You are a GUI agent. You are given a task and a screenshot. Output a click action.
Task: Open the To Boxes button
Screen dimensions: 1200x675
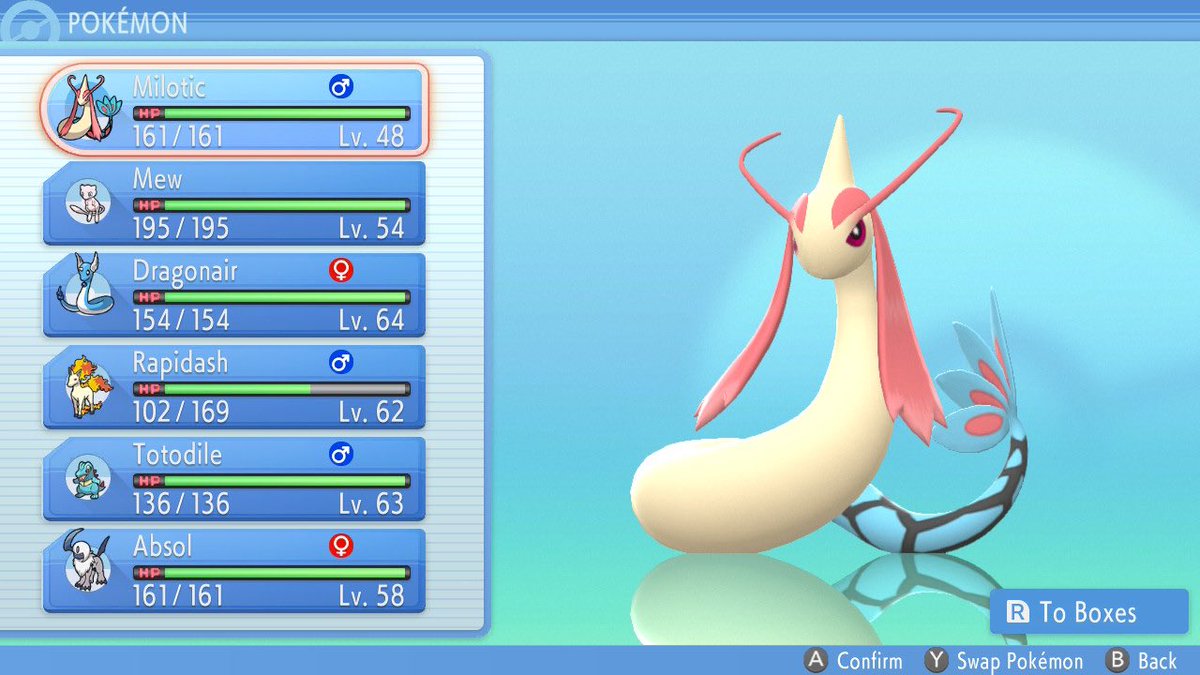[1089, 612]
